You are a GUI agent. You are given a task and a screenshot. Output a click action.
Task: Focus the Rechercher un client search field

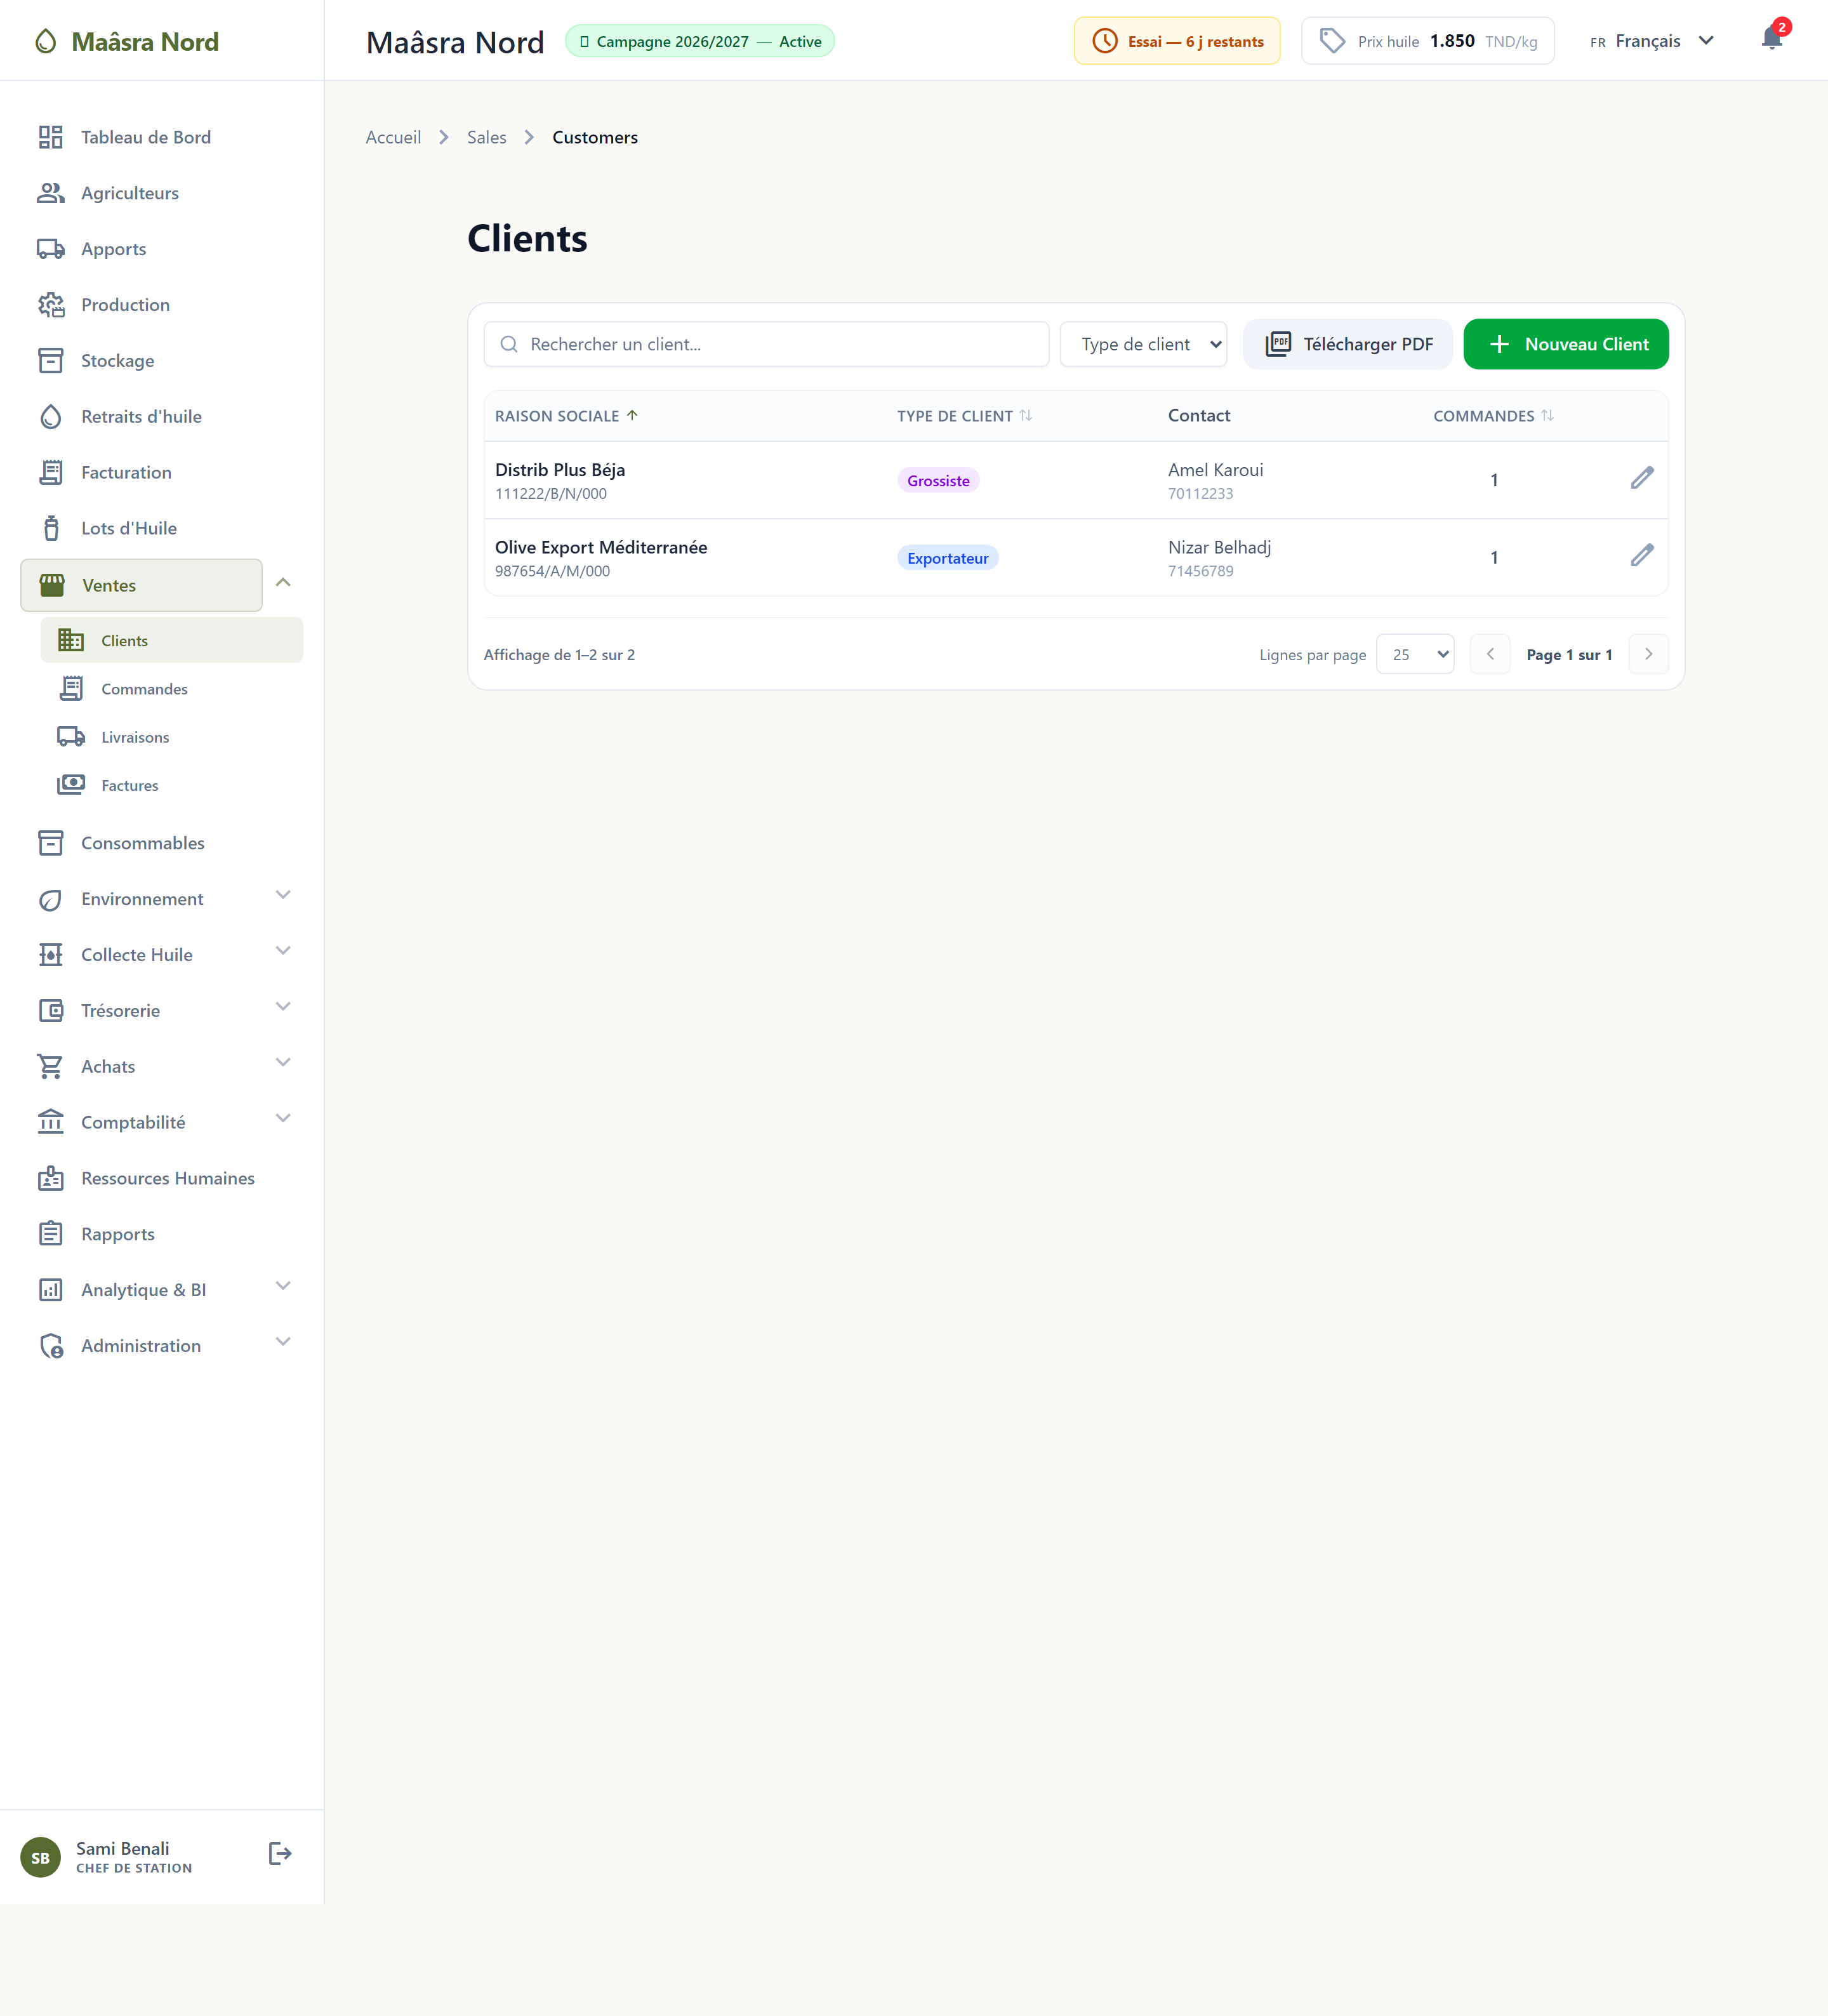pyautogui.click(x=766, y=344)
